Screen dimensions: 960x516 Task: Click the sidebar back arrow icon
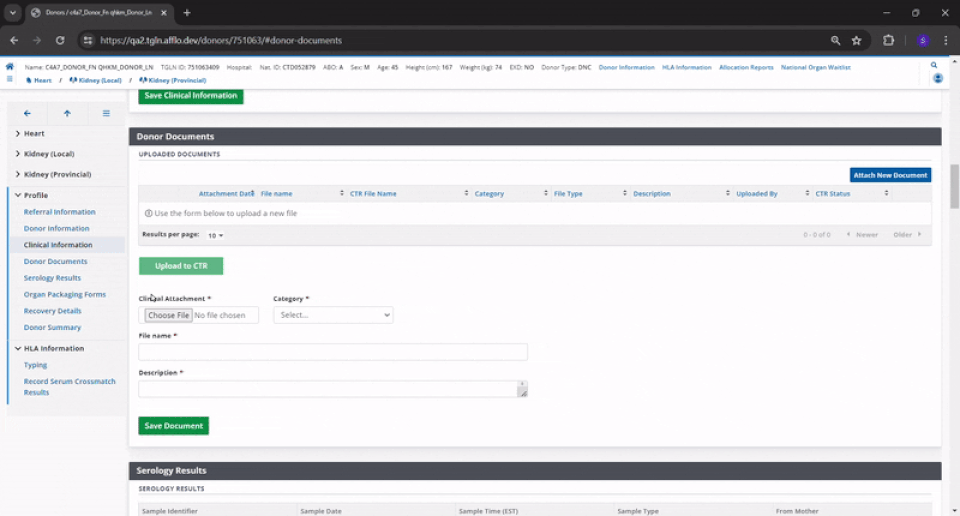coord(27,113)
